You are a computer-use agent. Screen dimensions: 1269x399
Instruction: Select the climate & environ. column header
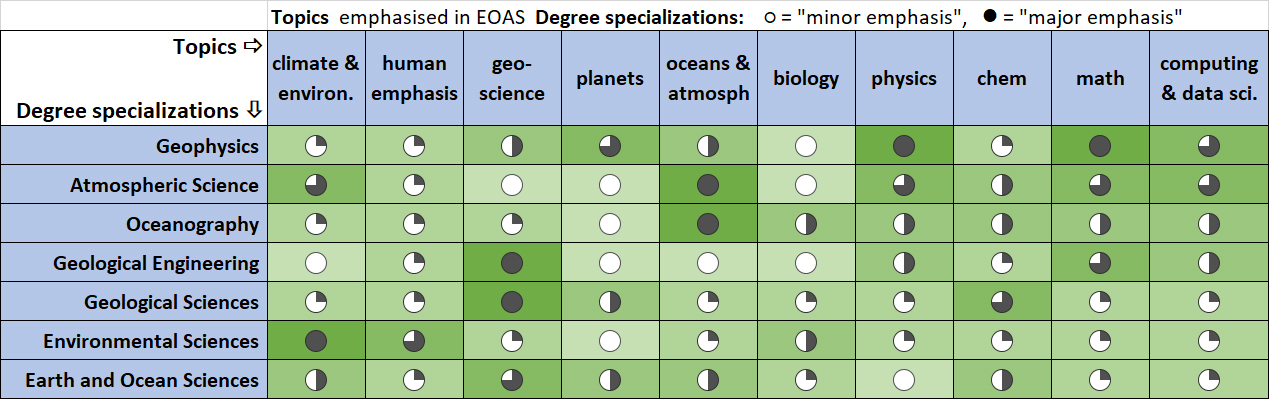point(316,78)
